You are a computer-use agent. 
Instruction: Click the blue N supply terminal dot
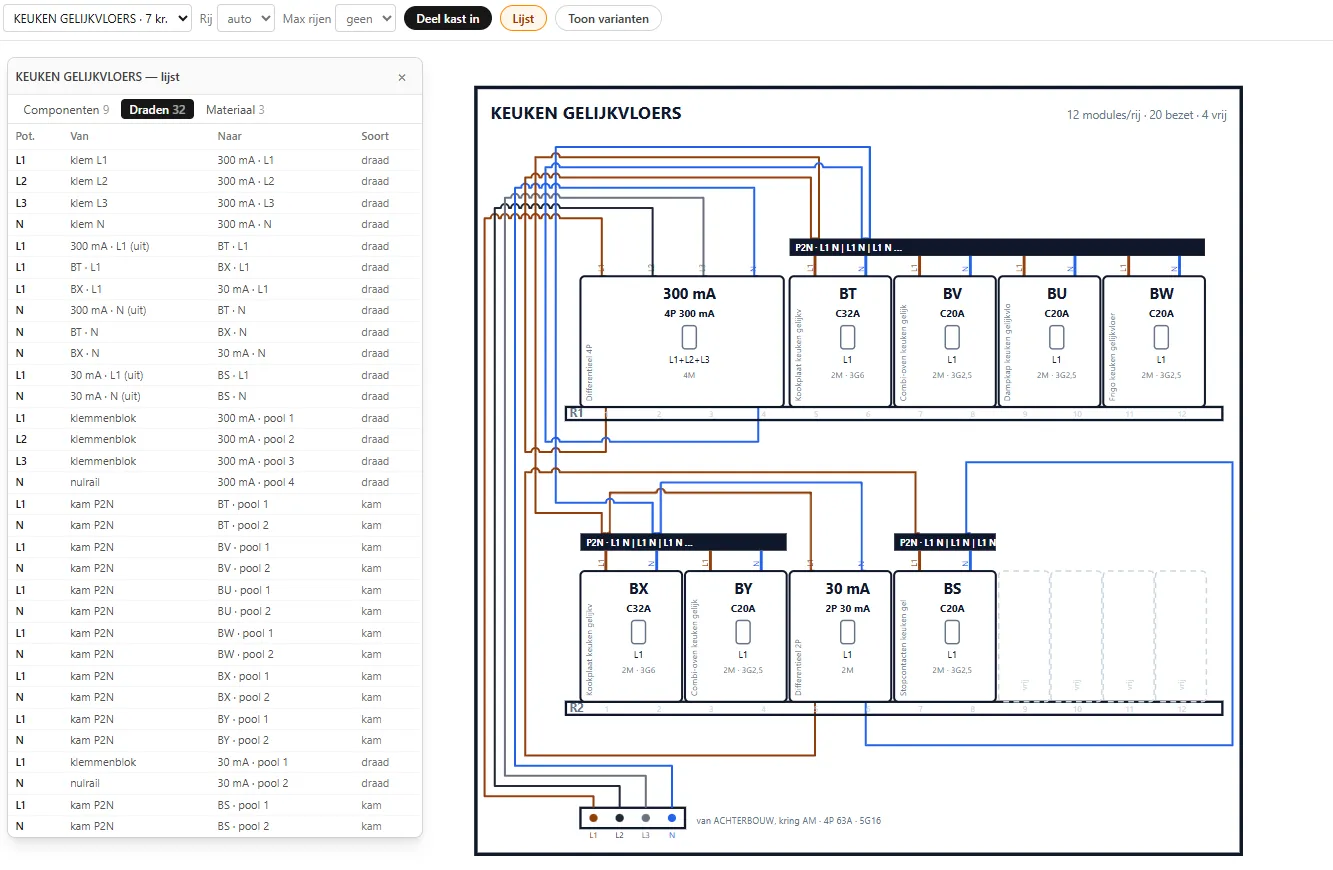pos(671,818)
